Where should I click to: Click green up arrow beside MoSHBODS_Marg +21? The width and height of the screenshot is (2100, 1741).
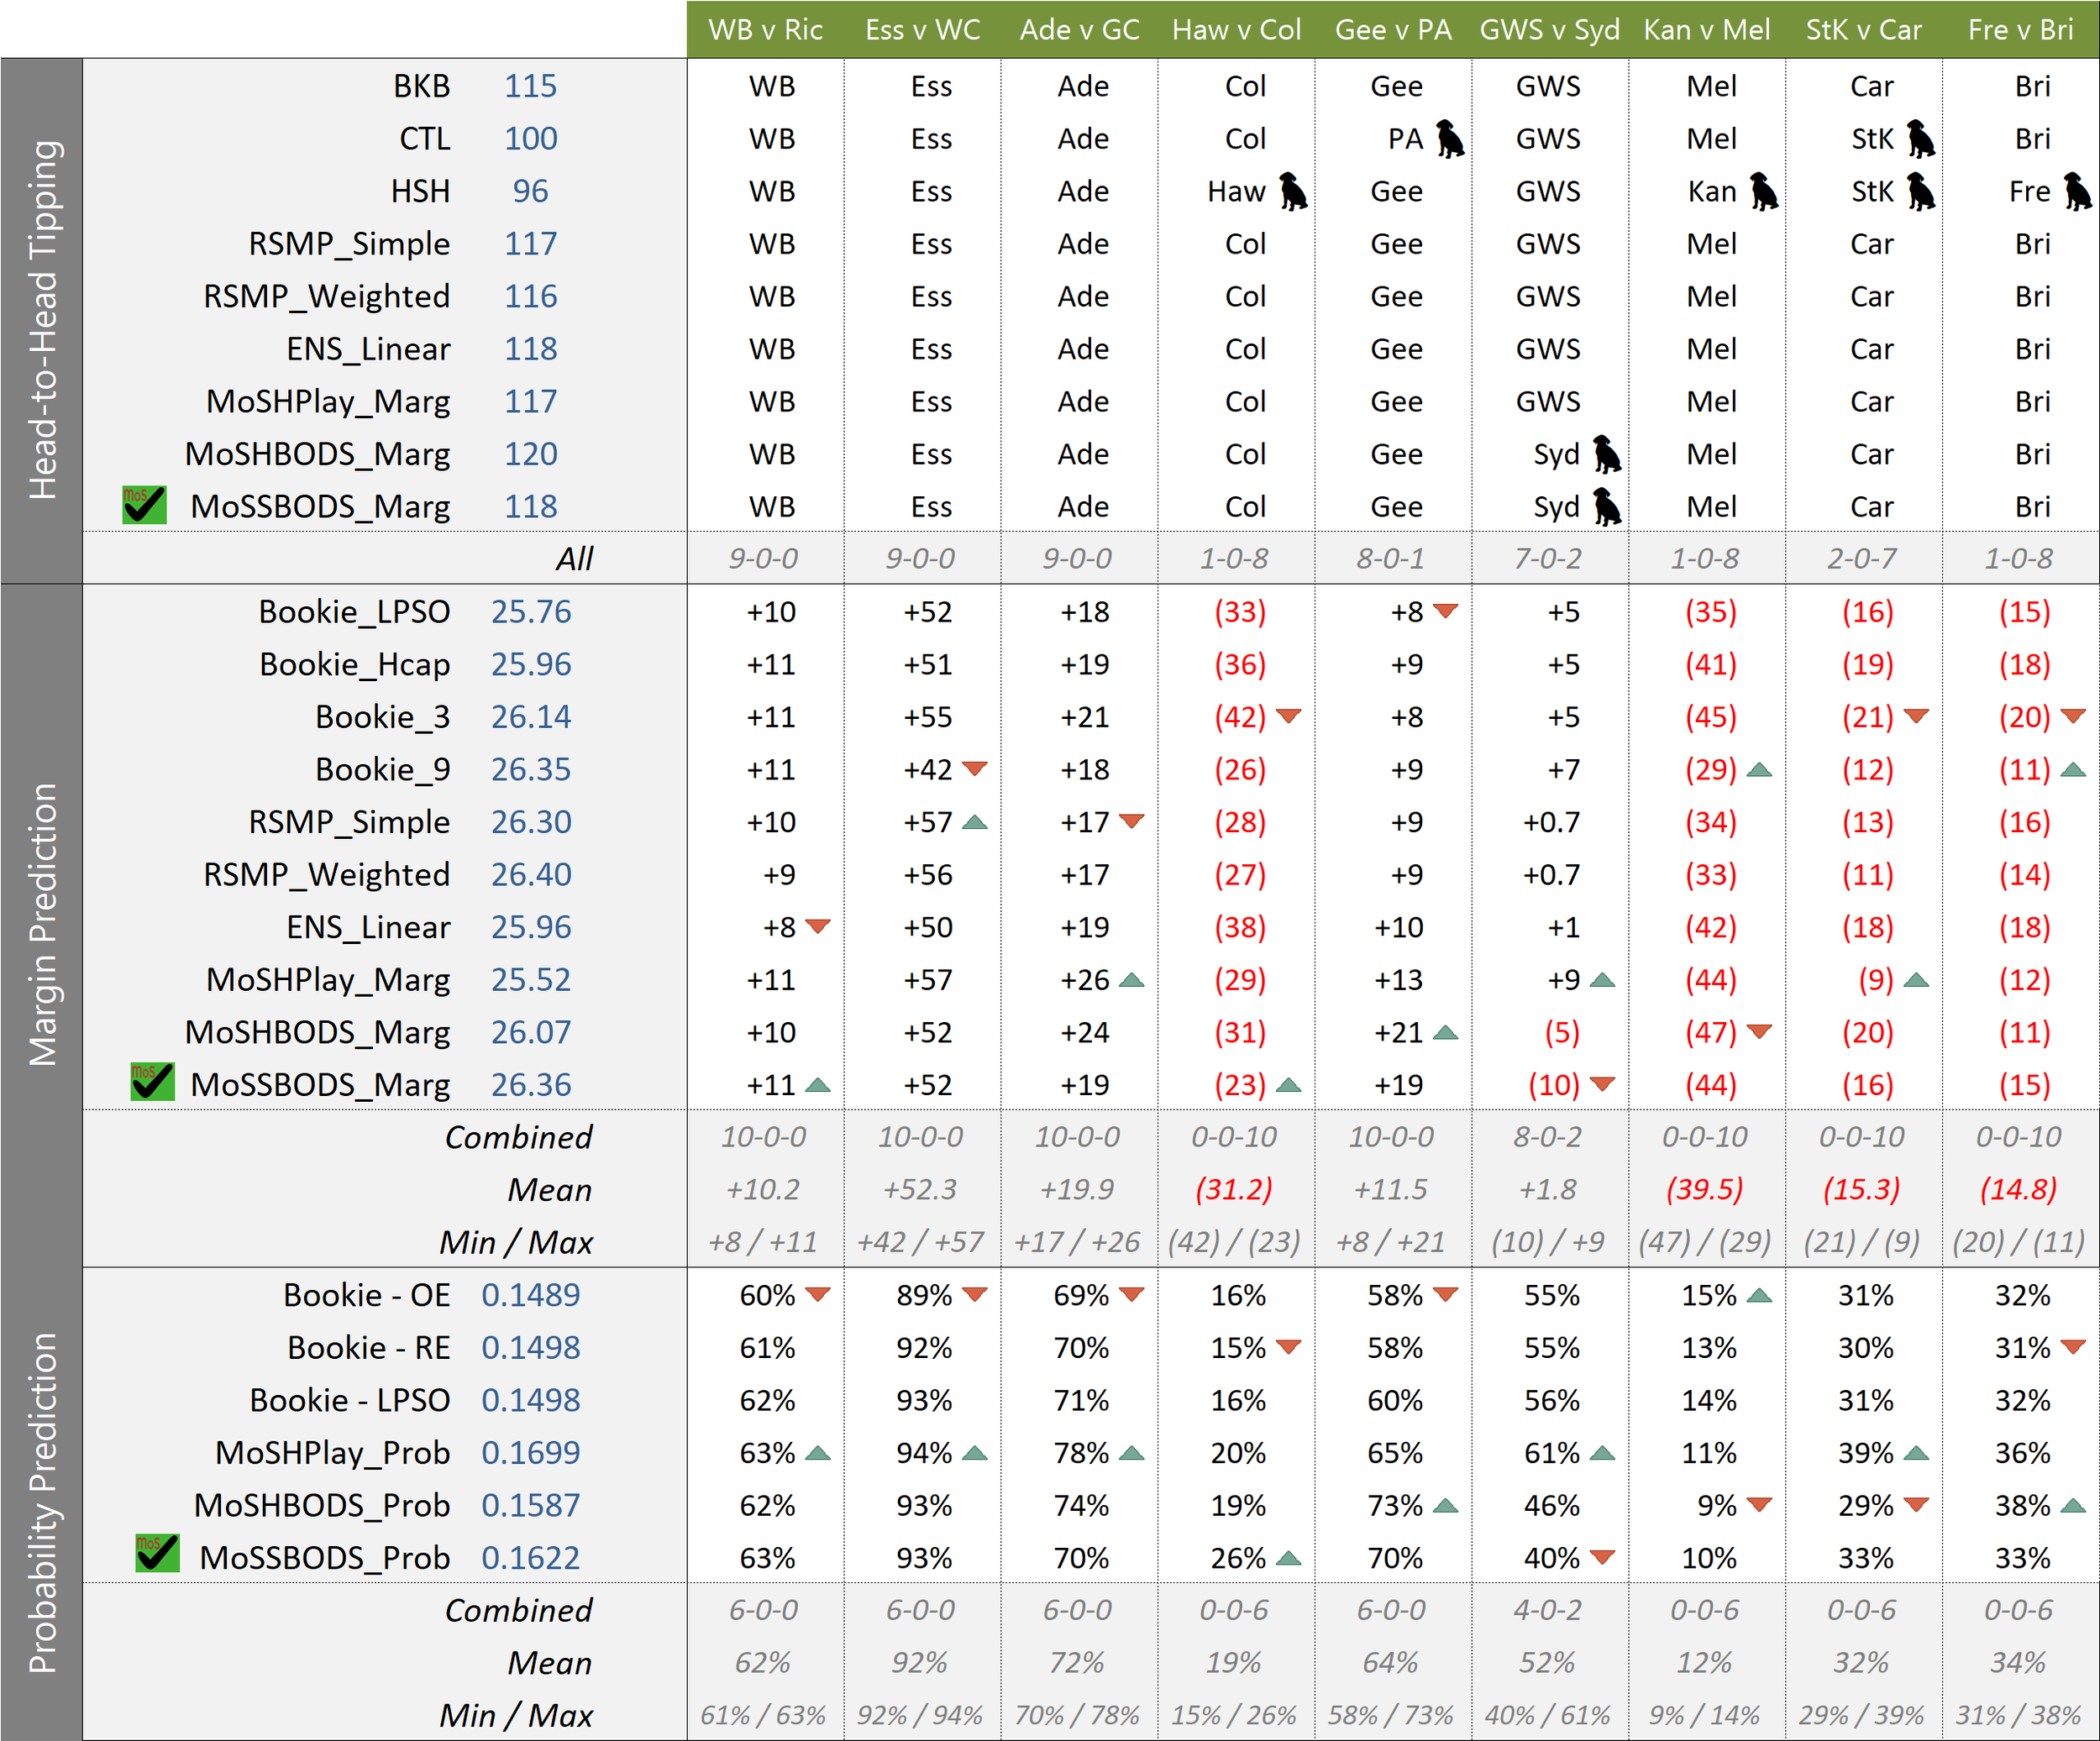pos(1445,1032)
